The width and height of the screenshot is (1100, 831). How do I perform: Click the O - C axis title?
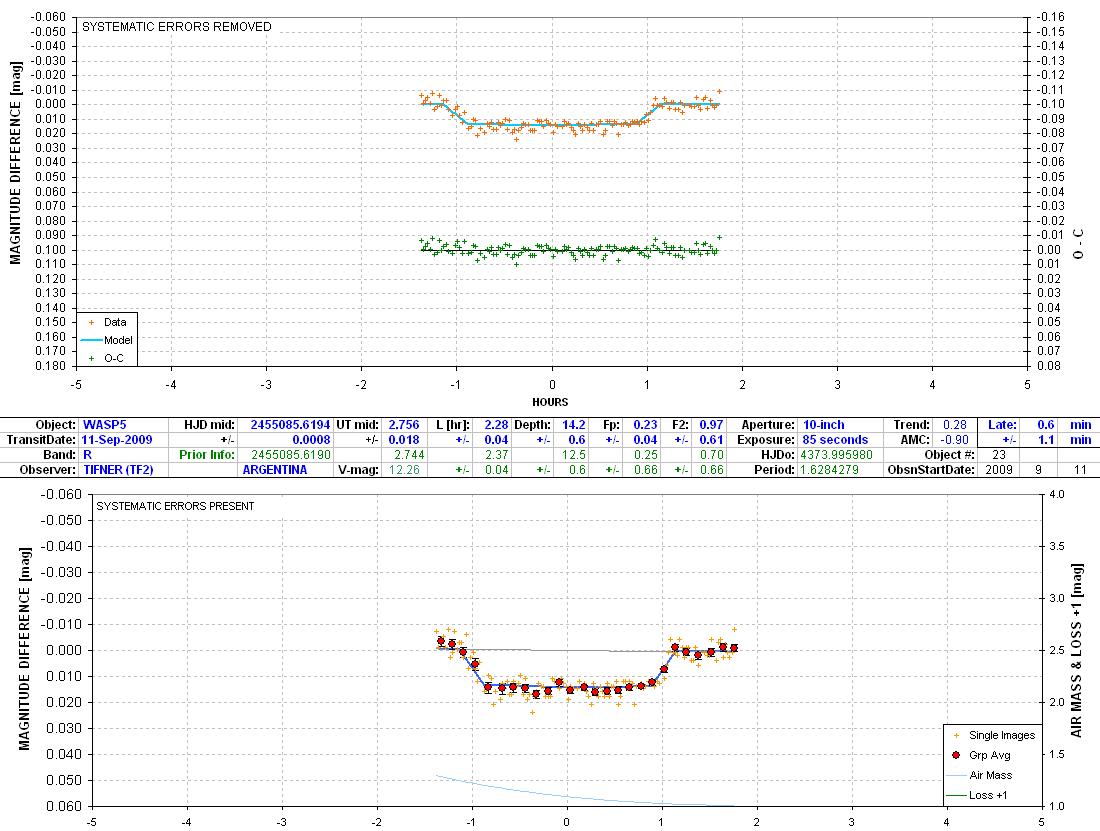click(1078, 243)
